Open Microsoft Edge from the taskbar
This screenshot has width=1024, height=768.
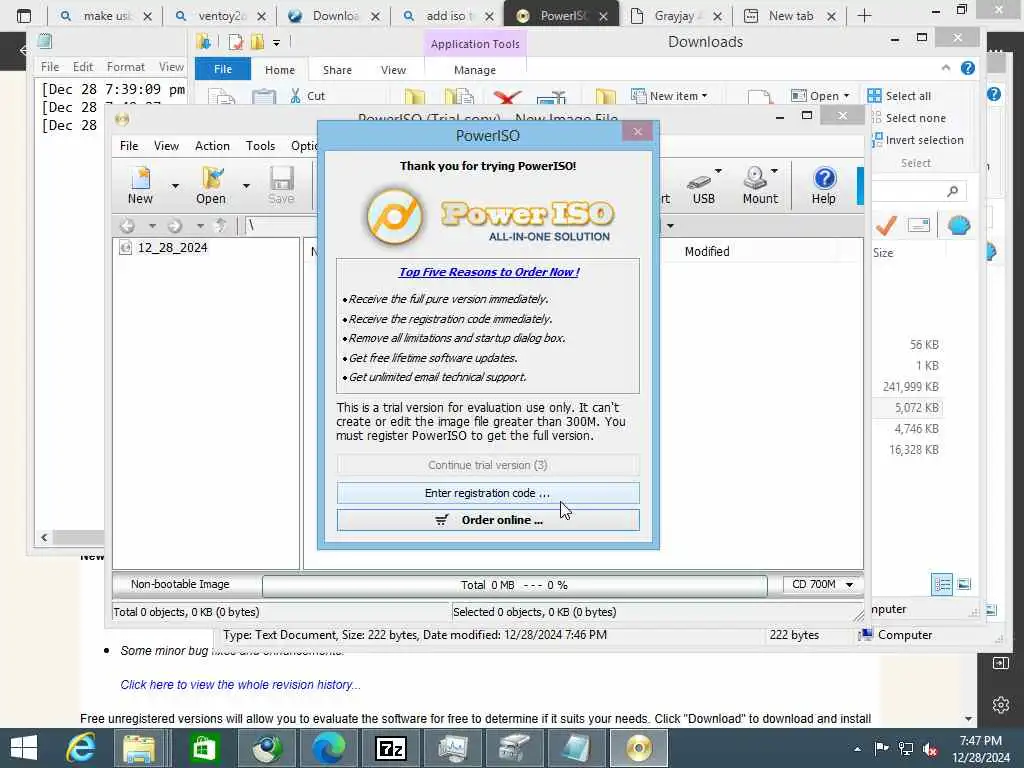point(328,748)
